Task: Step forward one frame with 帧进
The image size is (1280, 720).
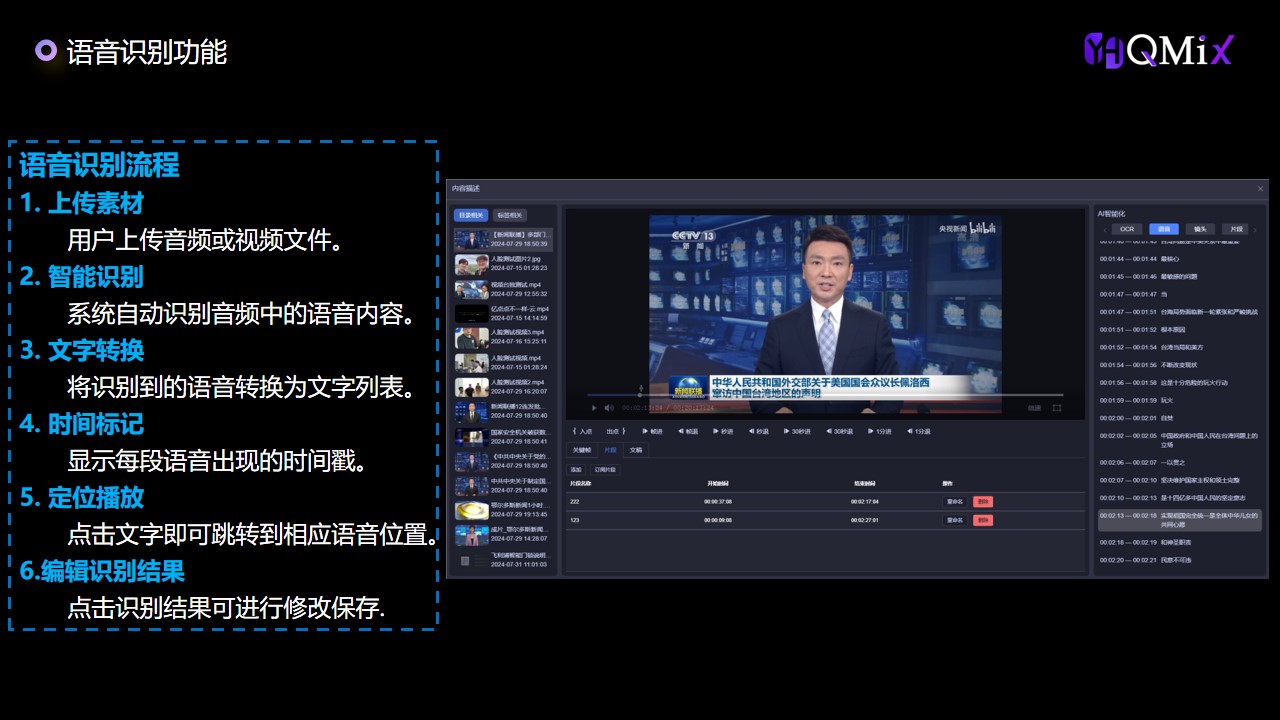Action: pyautogui.click(x=652, y=431)
